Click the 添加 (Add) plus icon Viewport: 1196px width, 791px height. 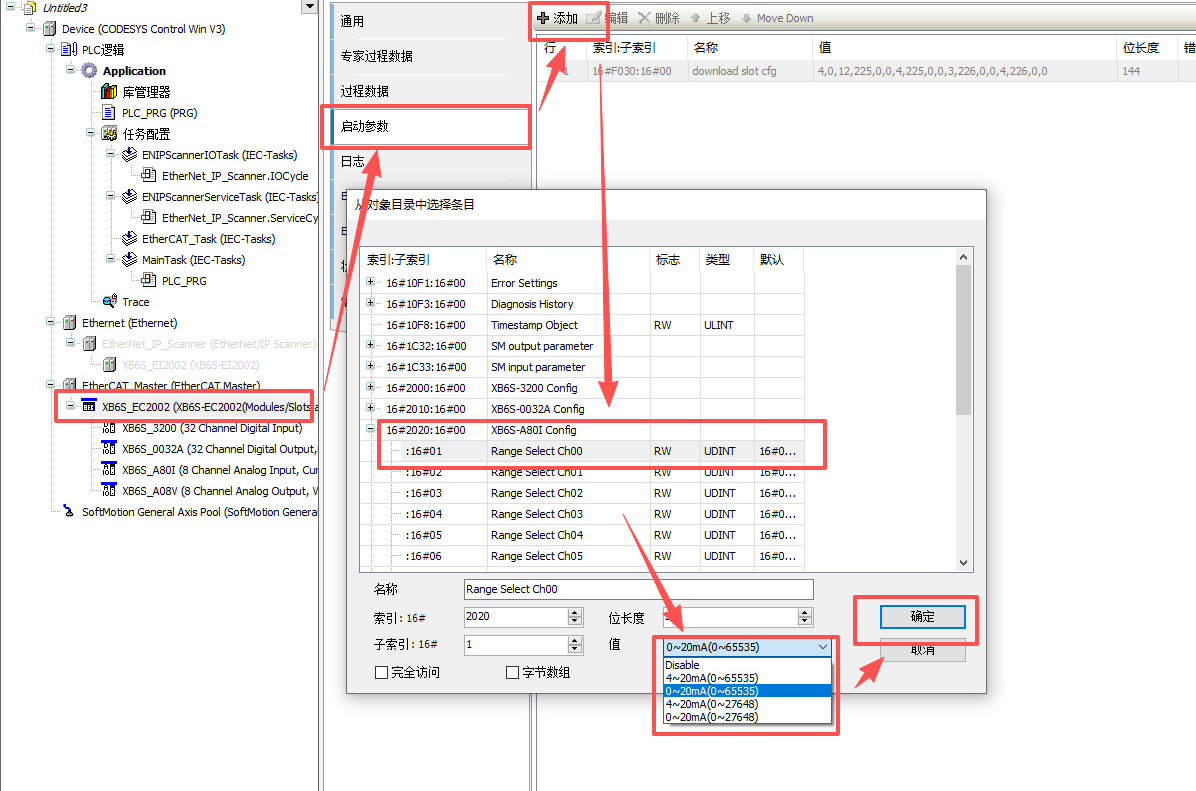point(544,18)
